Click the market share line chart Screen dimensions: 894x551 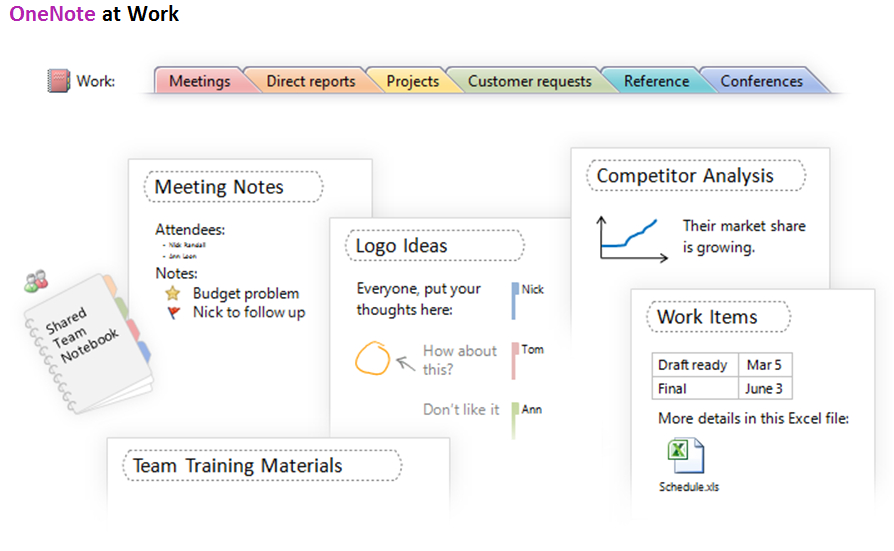632,239
